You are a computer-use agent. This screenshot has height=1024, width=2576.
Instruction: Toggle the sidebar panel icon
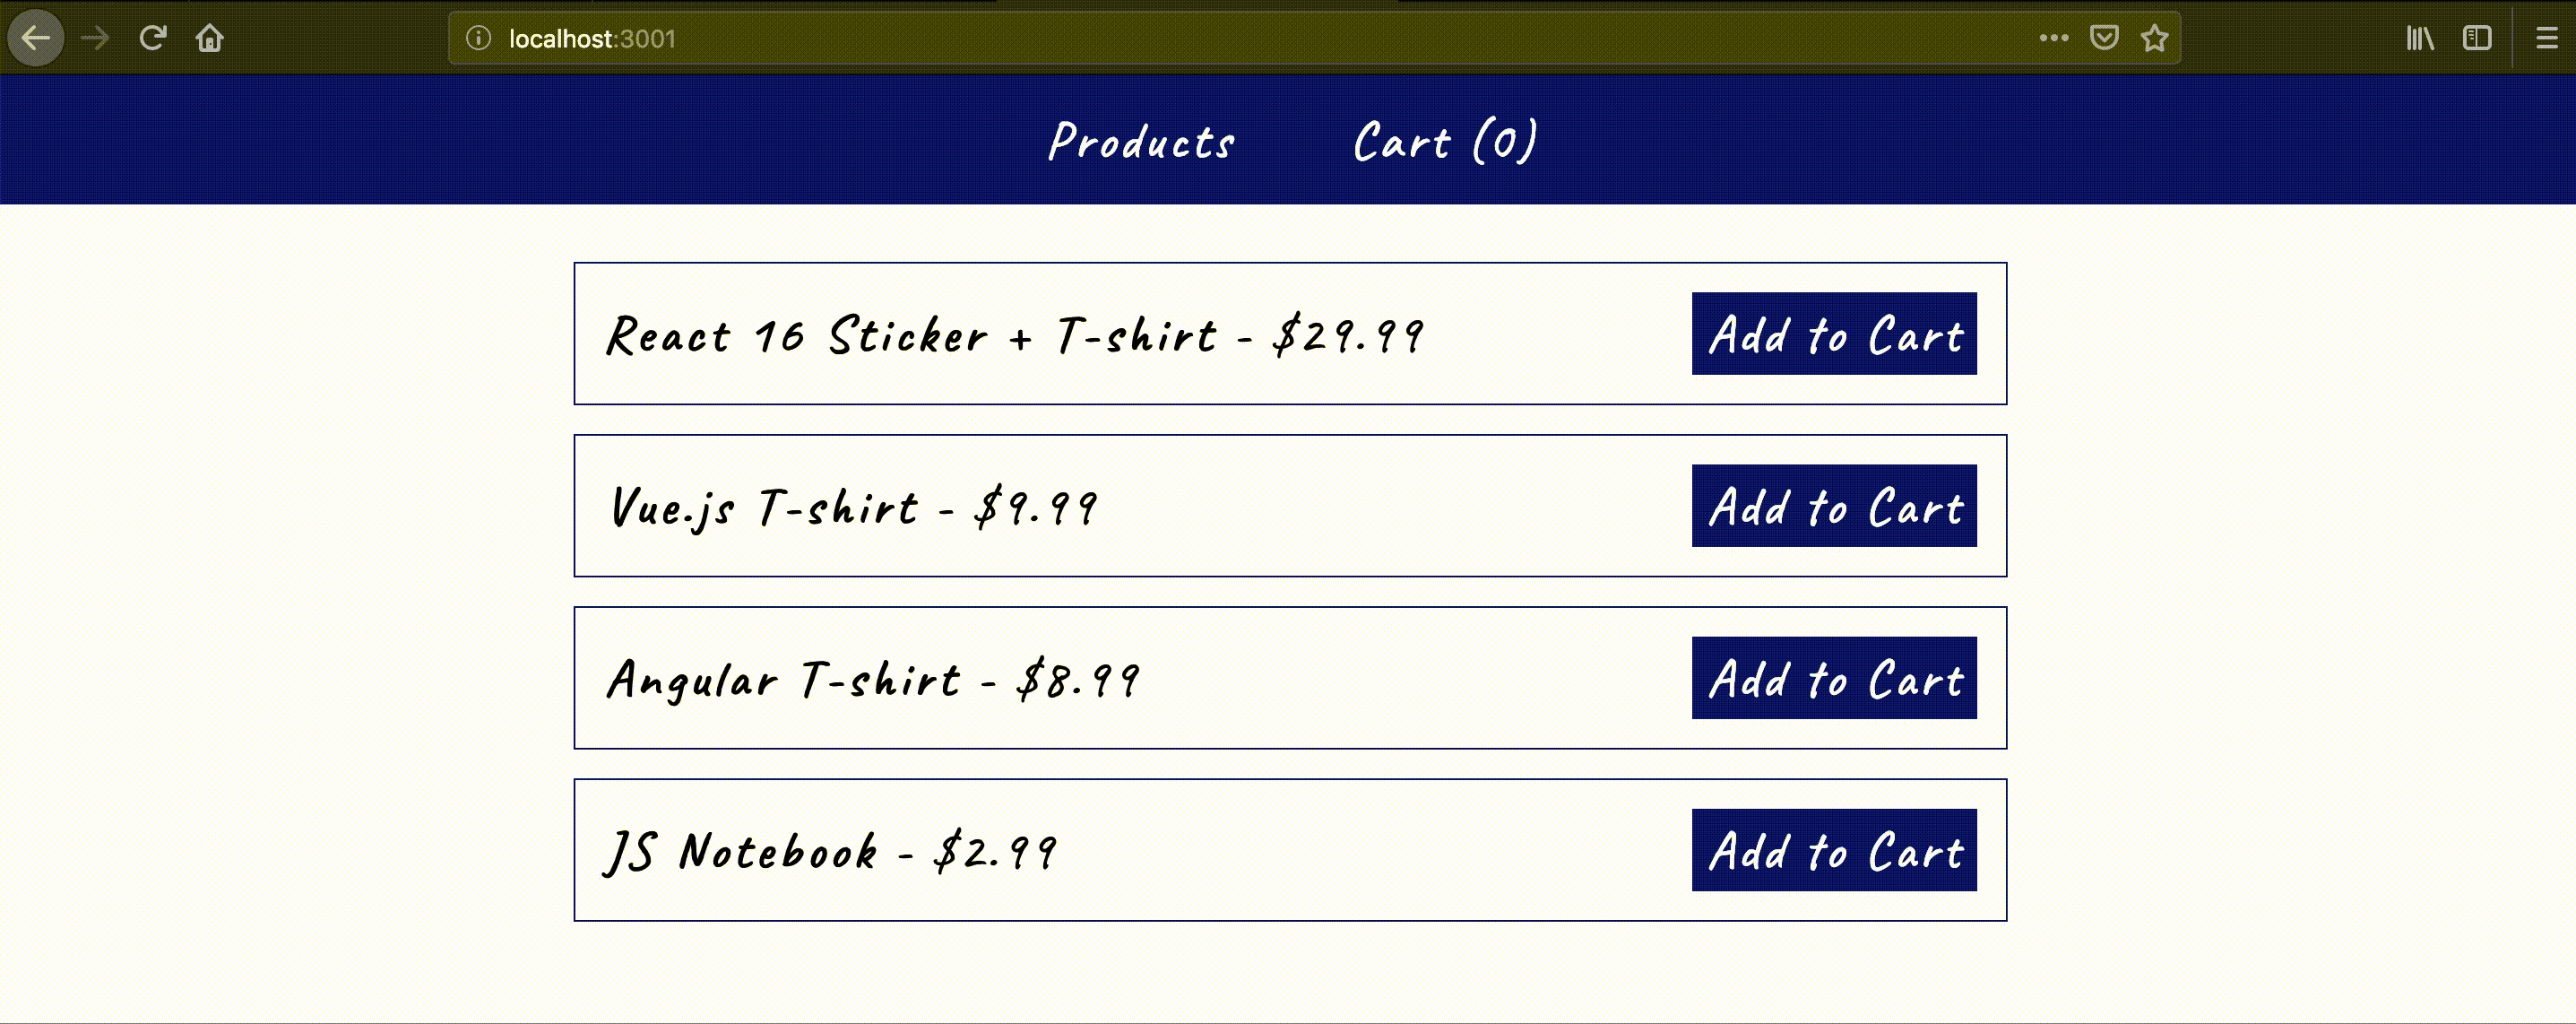(x=2481, y=38)
